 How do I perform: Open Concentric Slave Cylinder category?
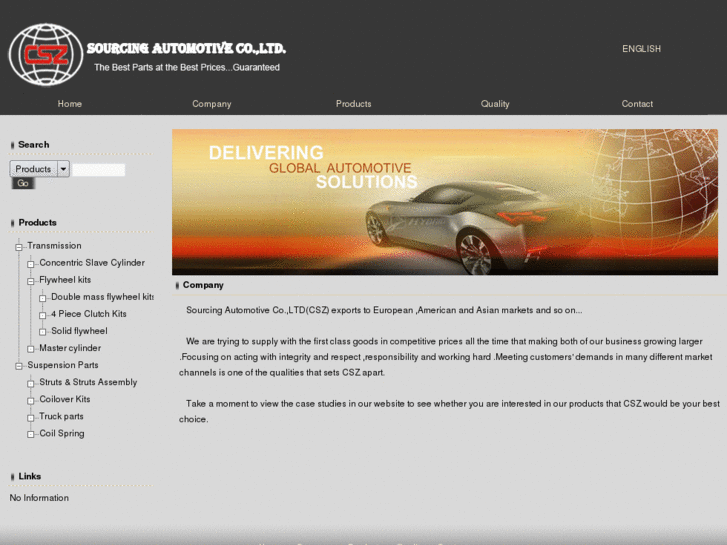click(x=92, y=263)
